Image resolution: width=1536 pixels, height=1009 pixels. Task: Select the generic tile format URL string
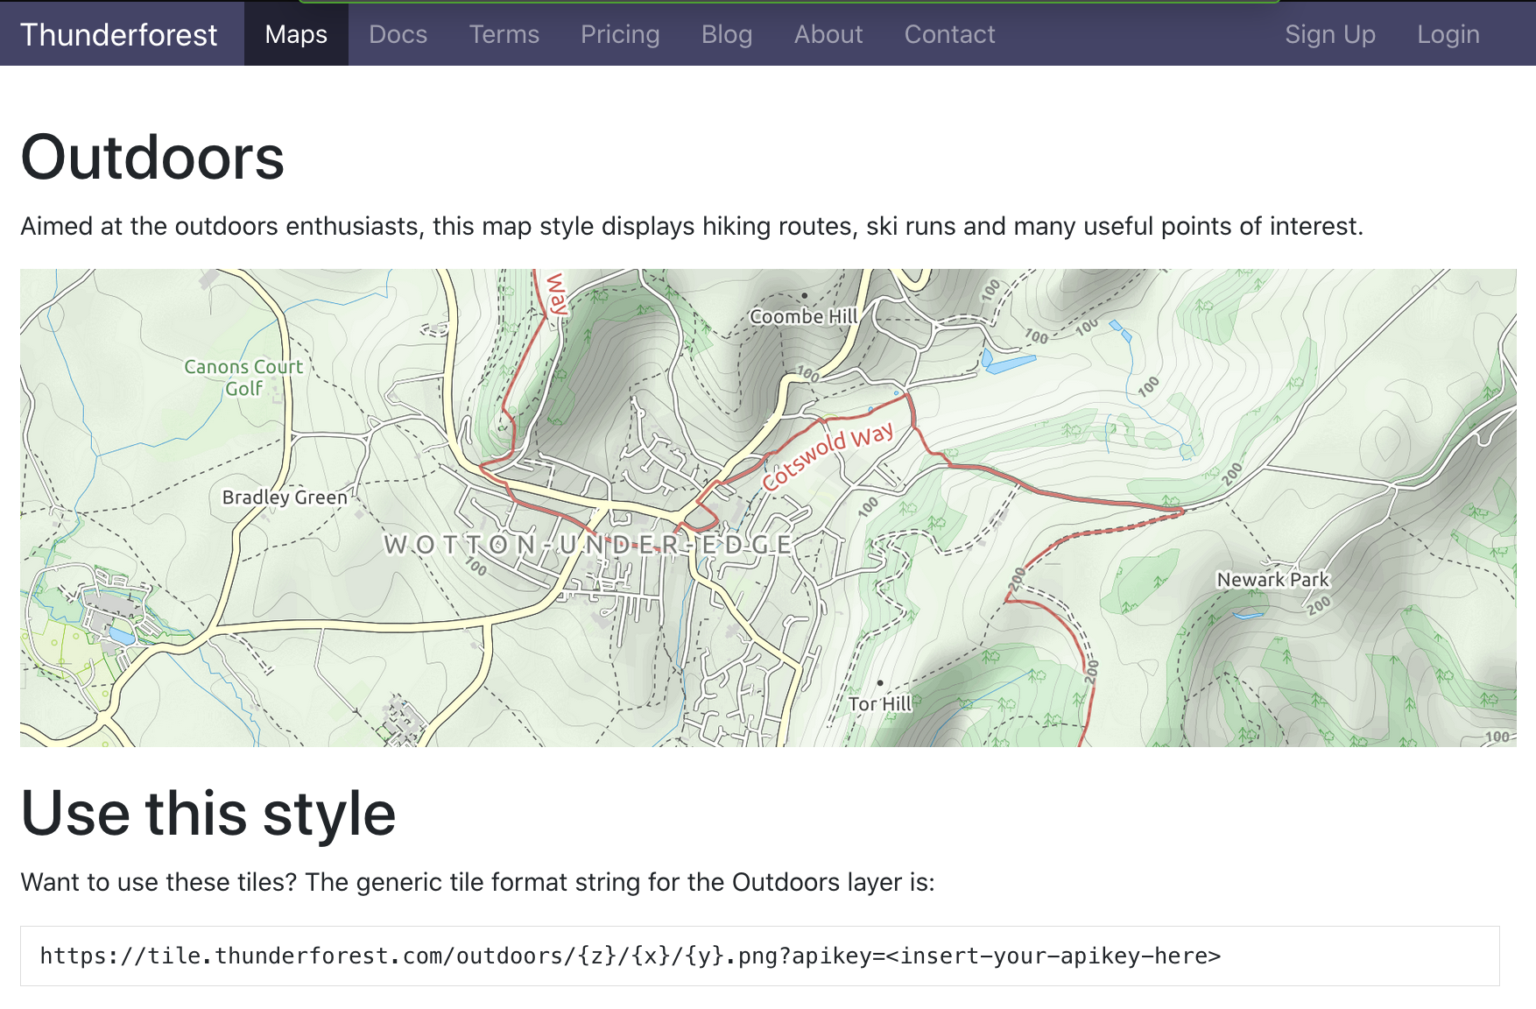tap(630, 955)
